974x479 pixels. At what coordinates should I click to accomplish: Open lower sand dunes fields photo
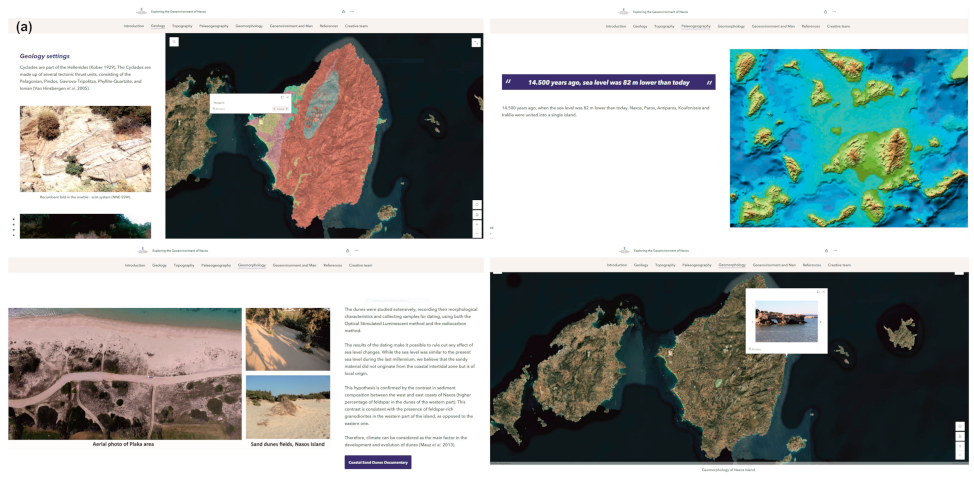coord(288,408)
